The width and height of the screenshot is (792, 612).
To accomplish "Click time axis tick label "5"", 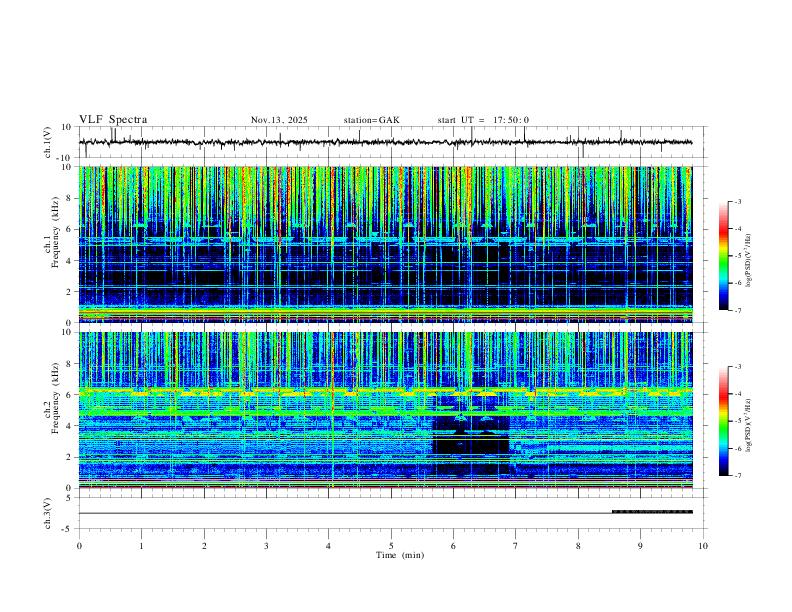I will point(391,546).
